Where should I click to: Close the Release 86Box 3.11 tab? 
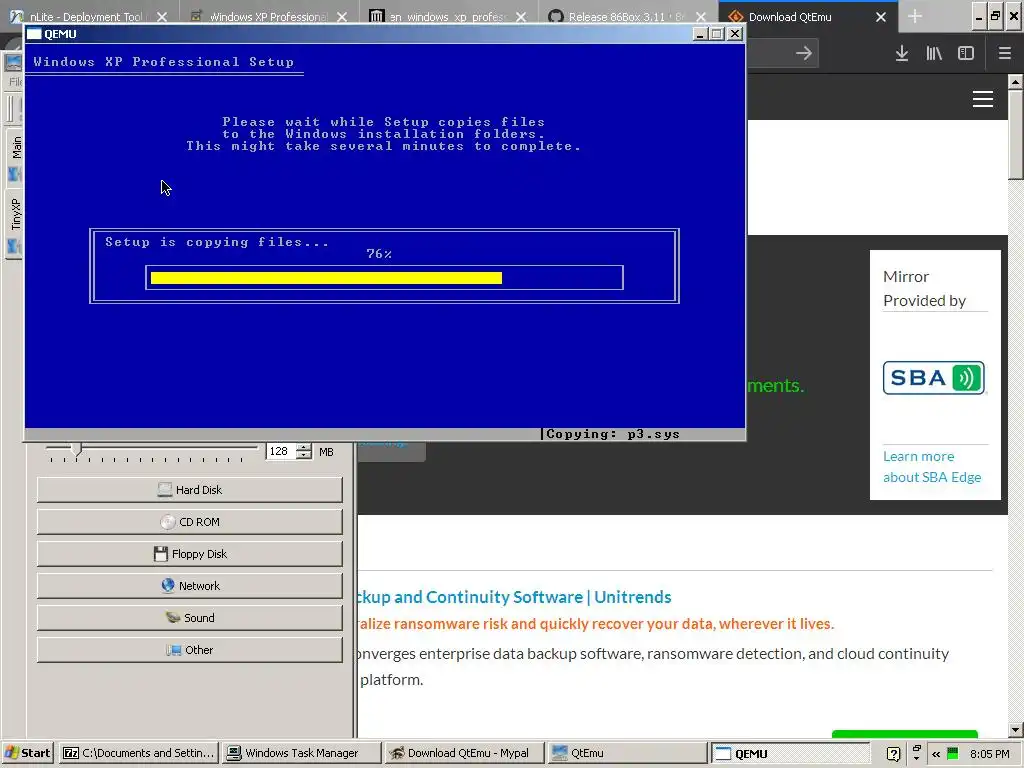click(700, 17)
